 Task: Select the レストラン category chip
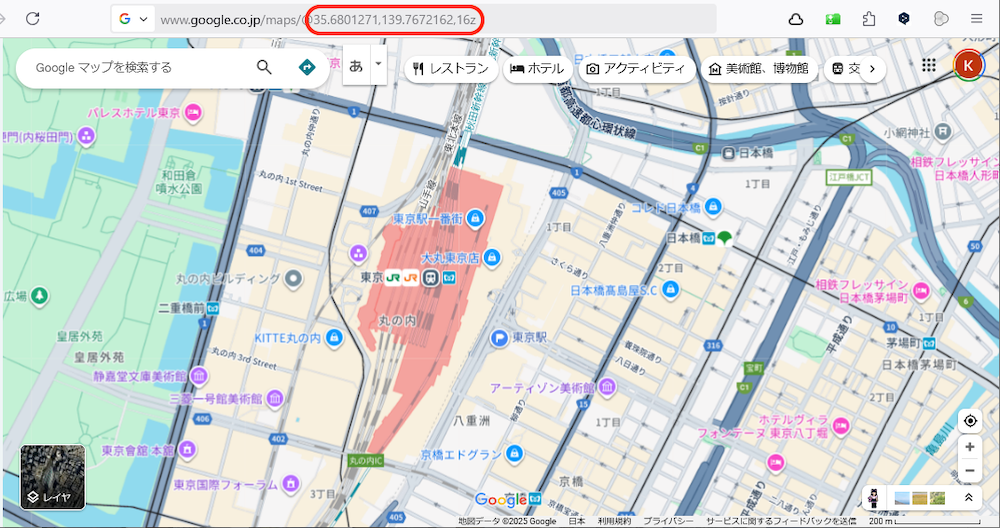click(450, 68)
